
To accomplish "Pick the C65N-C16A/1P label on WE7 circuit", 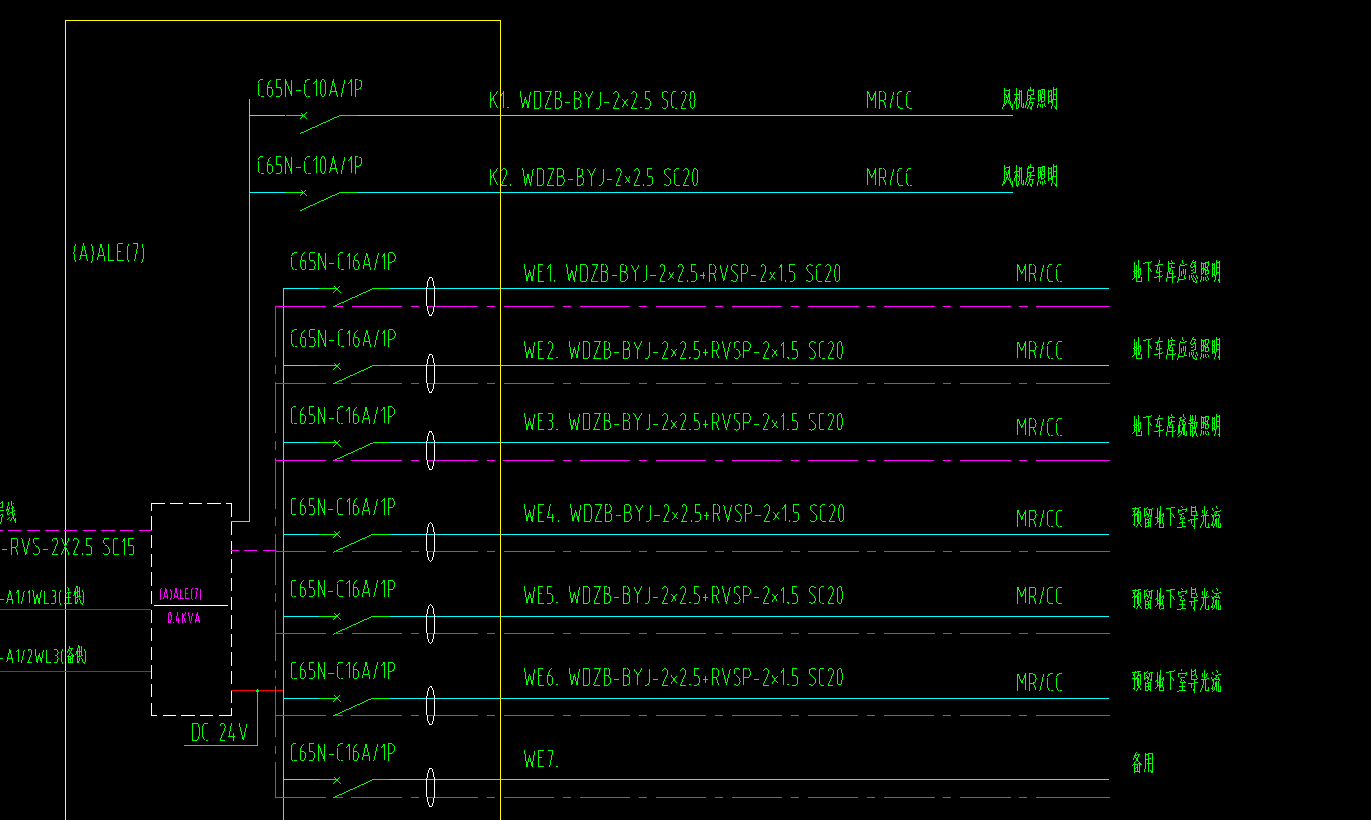I will [x=343, y=752].
